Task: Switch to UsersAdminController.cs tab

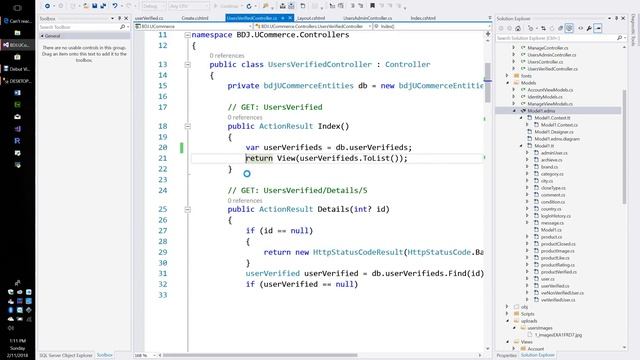Action: pyautogui.click(x=367, y=18)
